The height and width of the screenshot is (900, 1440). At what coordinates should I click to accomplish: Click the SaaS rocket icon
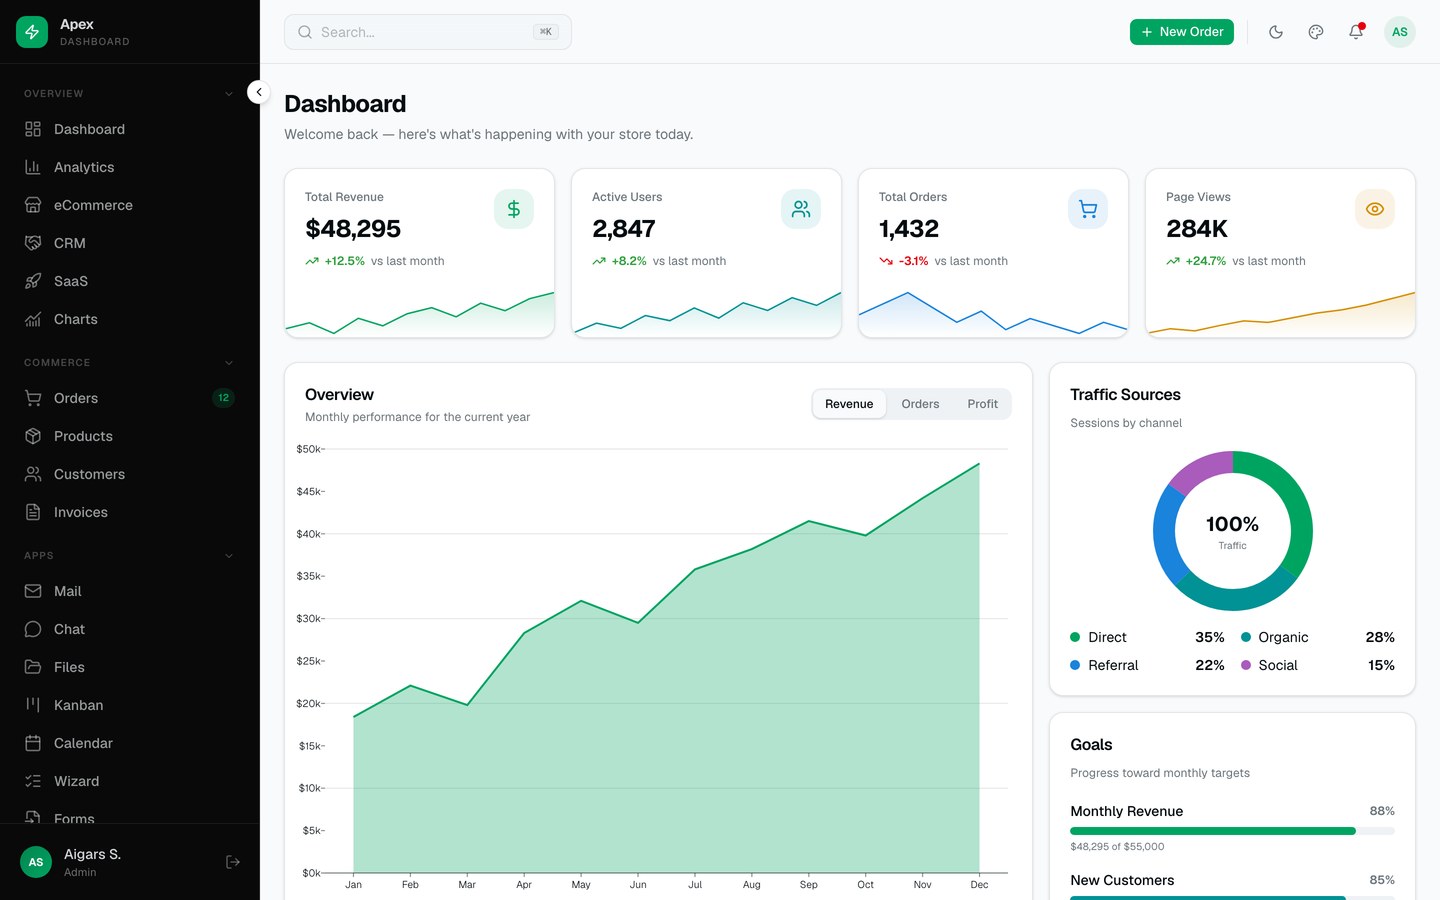point(33,281)
